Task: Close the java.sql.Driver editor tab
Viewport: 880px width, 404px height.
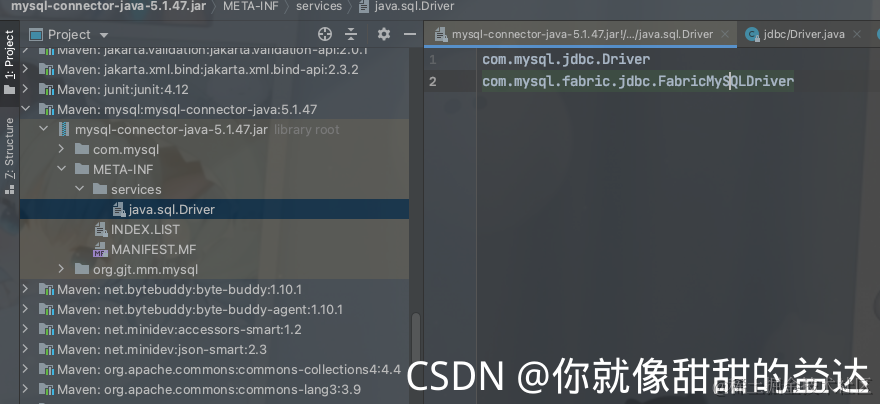Action: tap(725, 34)
